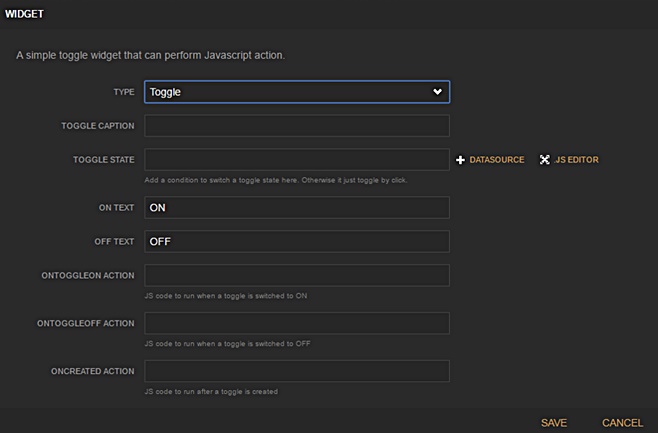Click the plus icon beside DATASOURCE
The width and height of the screenshot is (658, 433).
click(x=461, y=160)
